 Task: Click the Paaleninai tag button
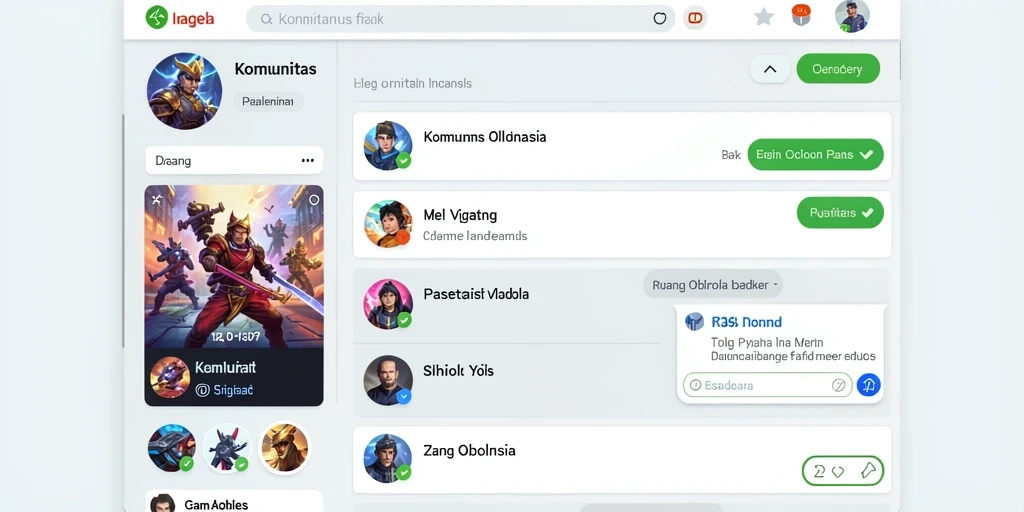[268, 102]
